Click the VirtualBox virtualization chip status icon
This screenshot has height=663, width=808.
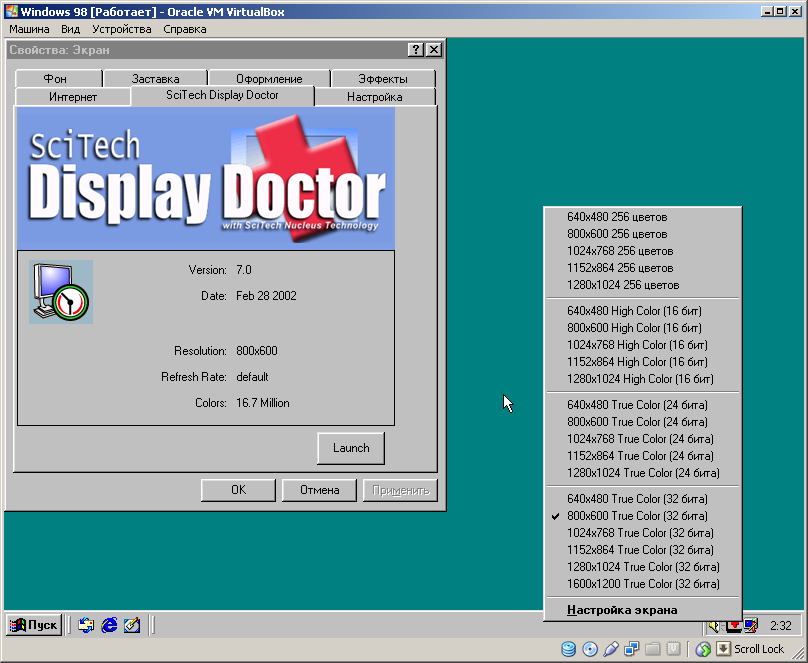pos(674,649)
